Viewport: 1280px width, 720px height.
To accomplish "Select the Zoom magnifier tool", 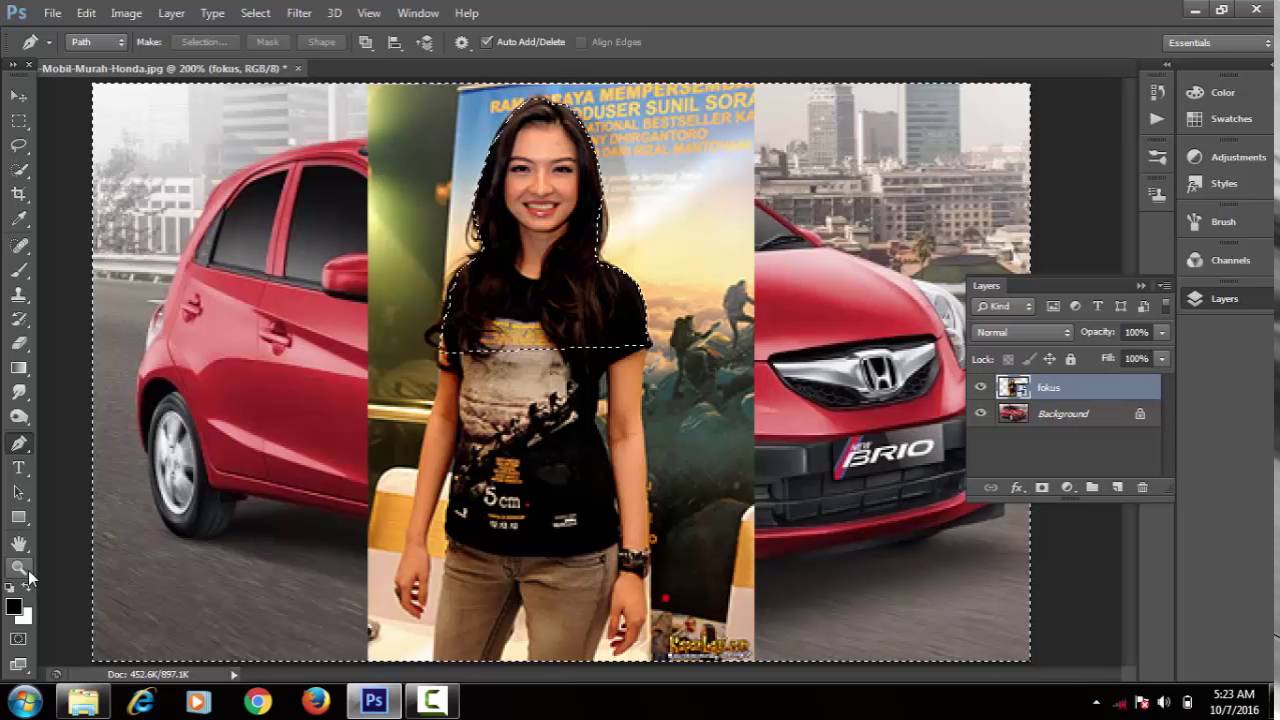I will tap(19, 568).
